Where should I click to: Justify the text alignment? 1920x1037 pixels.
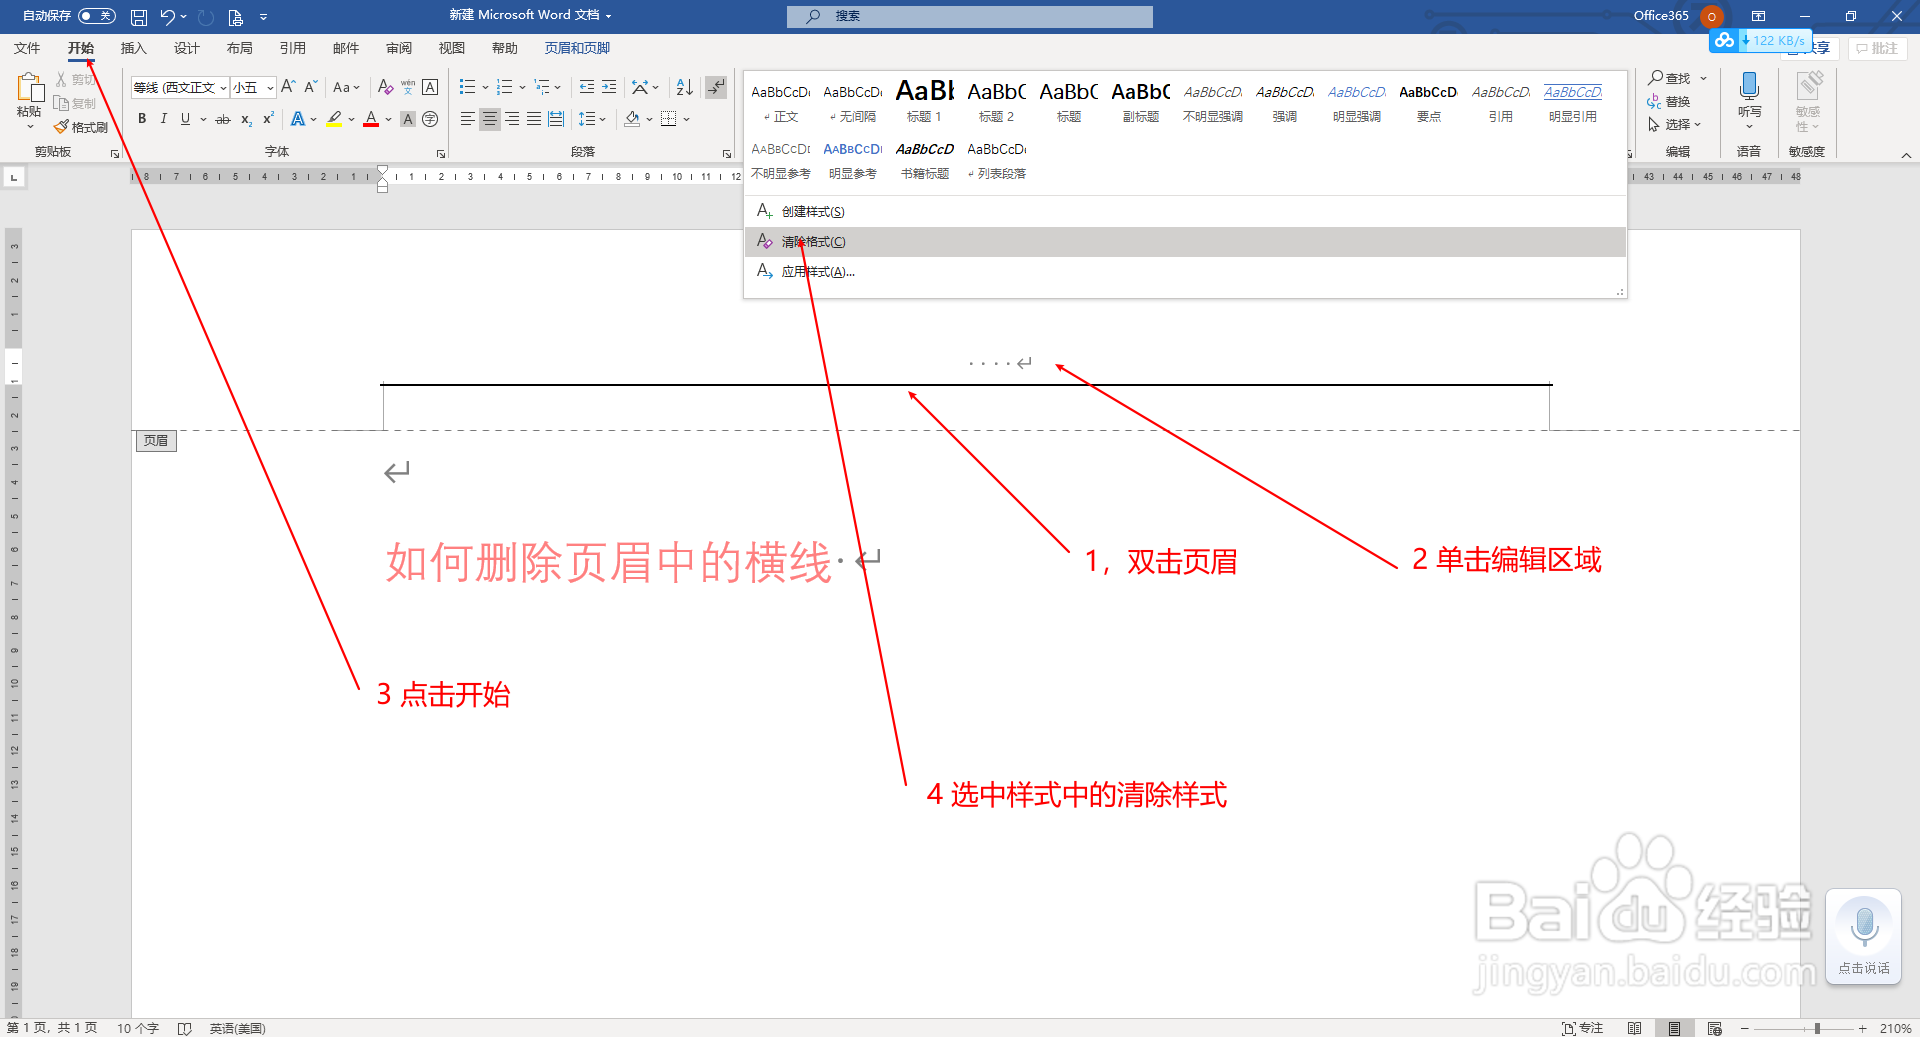(x=534, y=119)
